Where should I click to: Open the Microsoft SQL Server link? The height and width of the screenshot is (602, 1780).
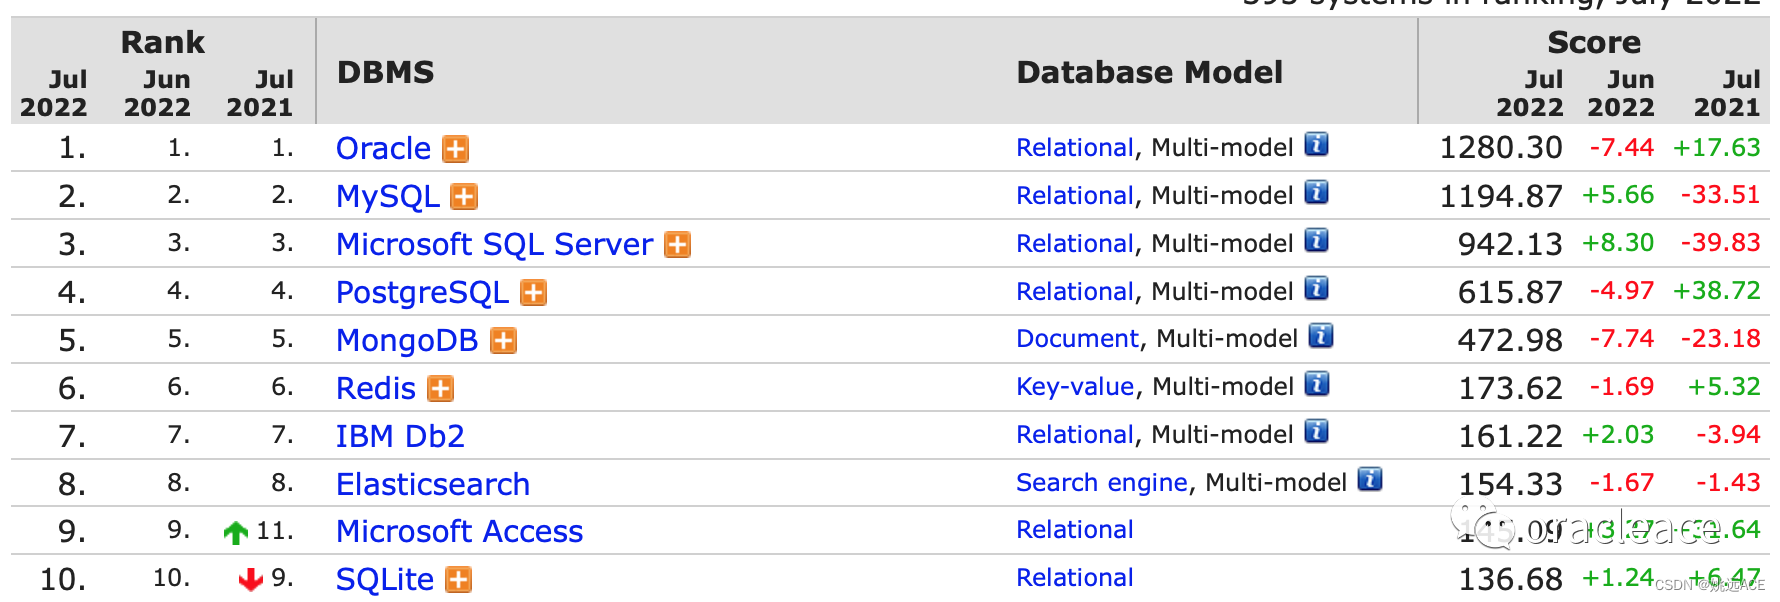[495, 245]
